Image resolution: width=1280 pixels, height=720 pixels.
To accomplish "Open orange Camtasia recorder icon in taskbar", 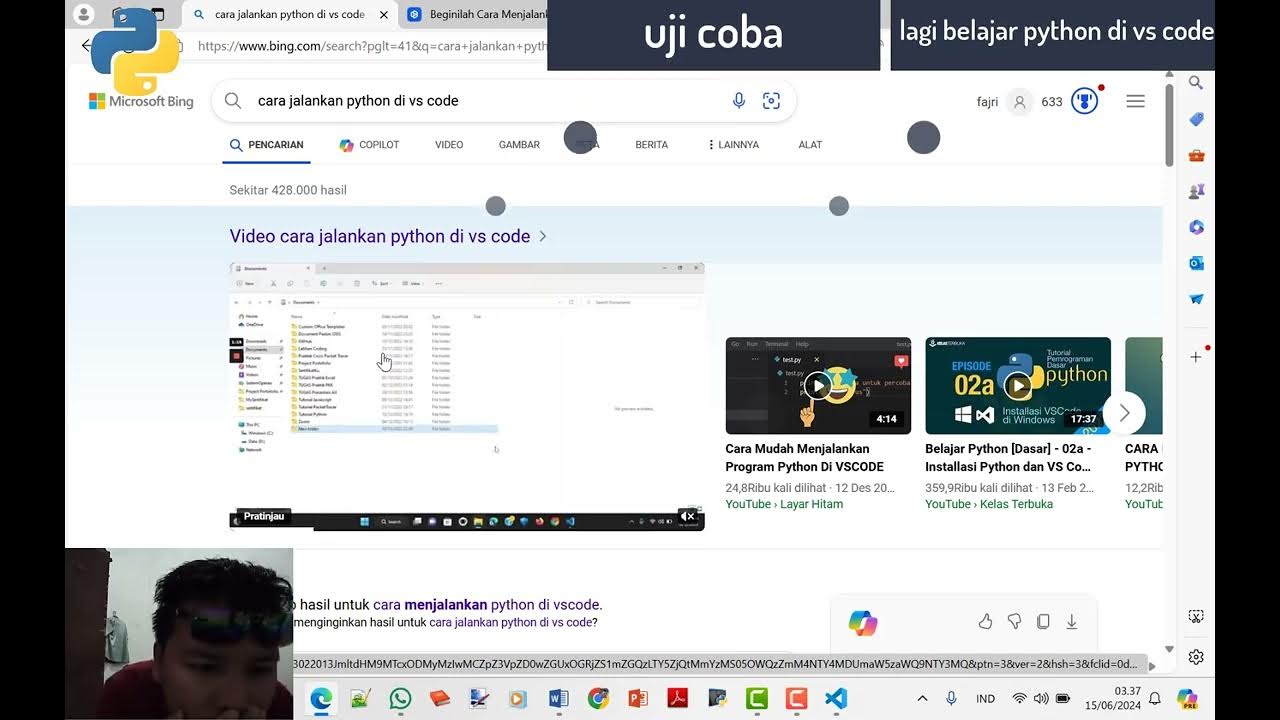I will [796, 698].
